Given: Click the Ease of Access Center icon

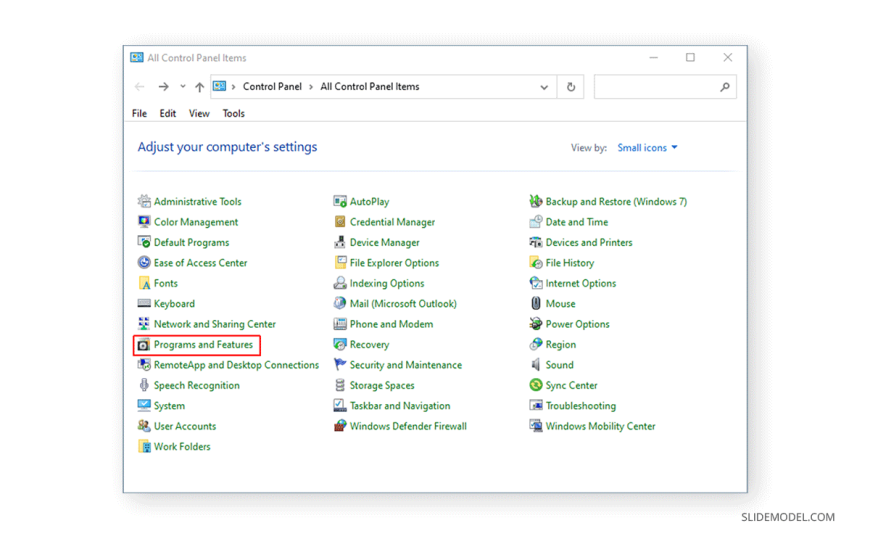Looking at the screenshot, I should click(144, 263).
